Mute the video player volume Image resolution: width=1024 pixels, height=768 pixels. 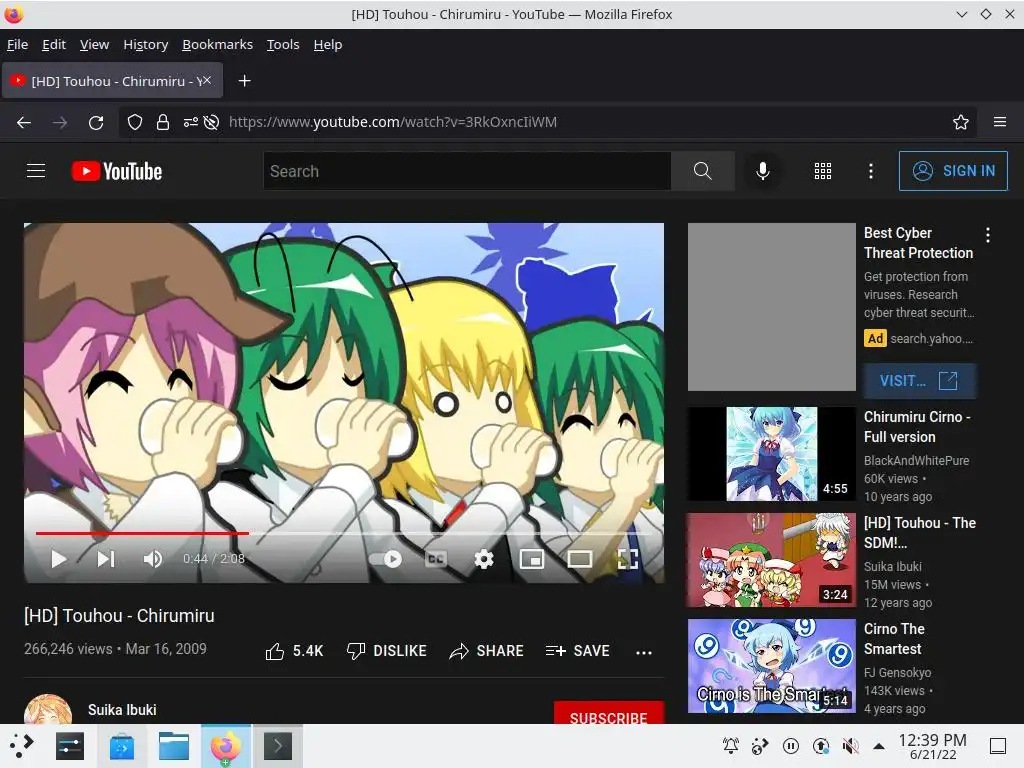point(152,559)
